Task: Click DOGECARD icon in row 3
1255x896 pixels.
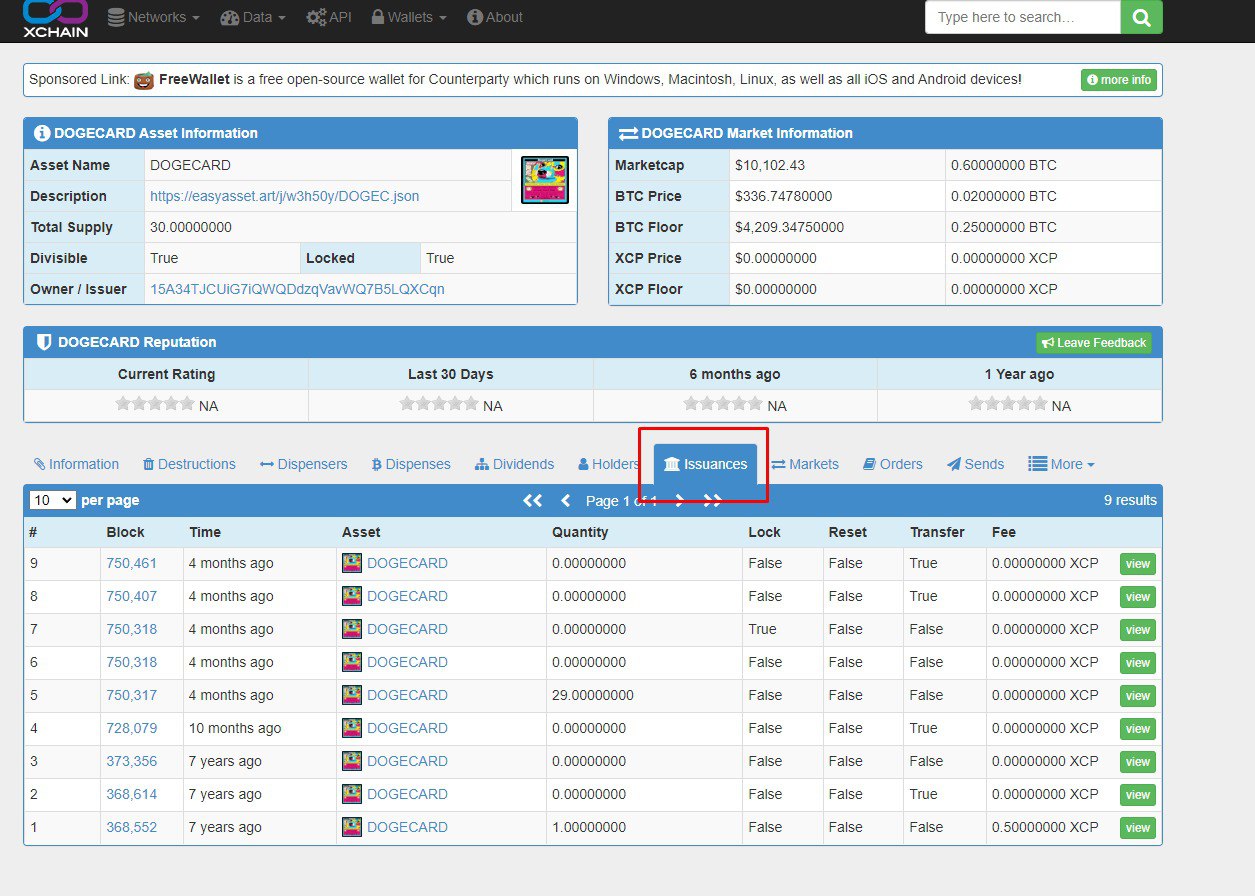Action: click(x=352, y=761)
